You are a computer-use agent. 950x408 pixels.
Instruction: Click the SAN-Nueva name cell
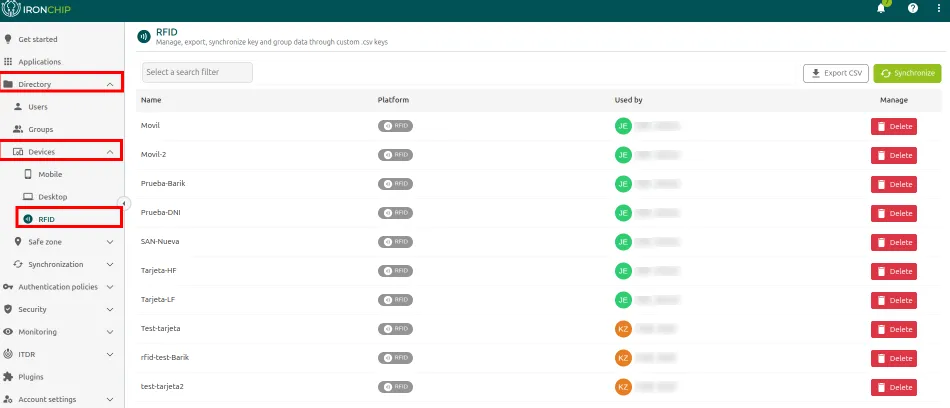pyautogui.click(x=160, y=241)
